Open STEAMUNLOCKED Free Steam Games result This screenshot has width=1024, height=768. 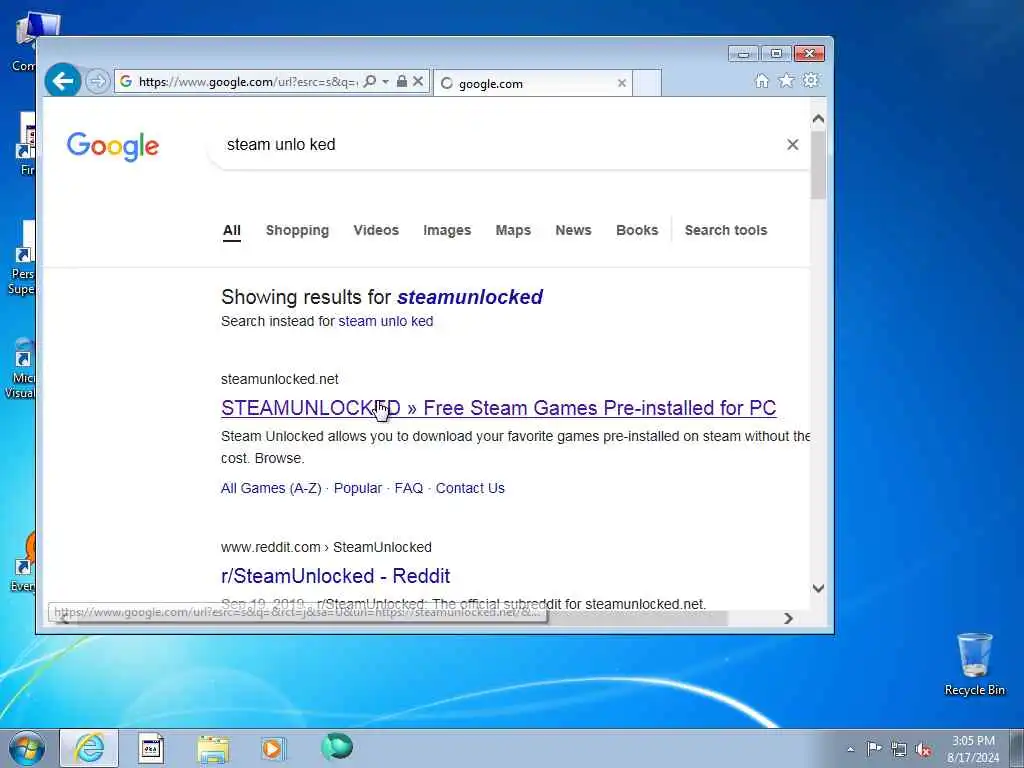point(498,408)
